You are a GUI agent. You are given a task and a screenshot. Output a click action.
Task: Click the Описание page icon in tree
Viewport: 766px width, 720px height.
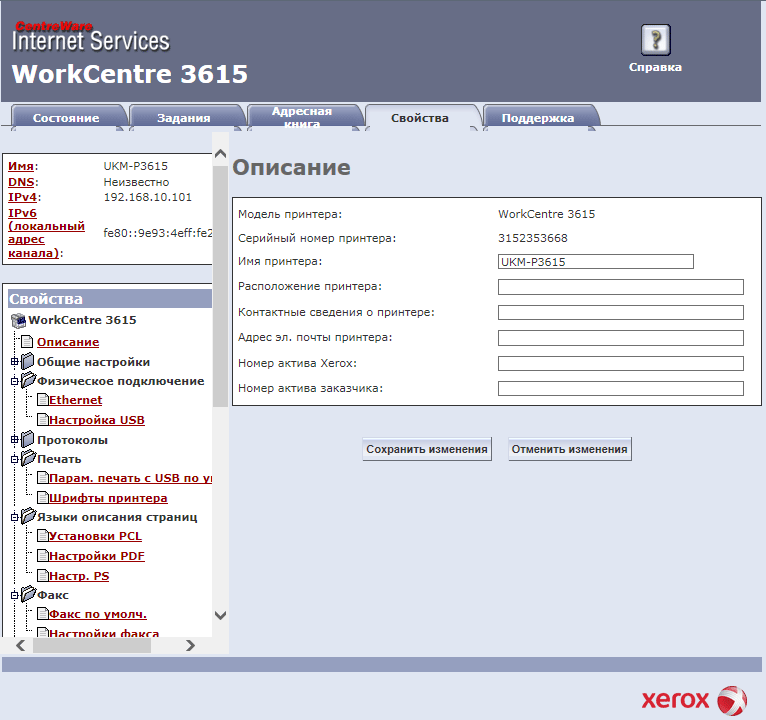[x=27, y=342]
